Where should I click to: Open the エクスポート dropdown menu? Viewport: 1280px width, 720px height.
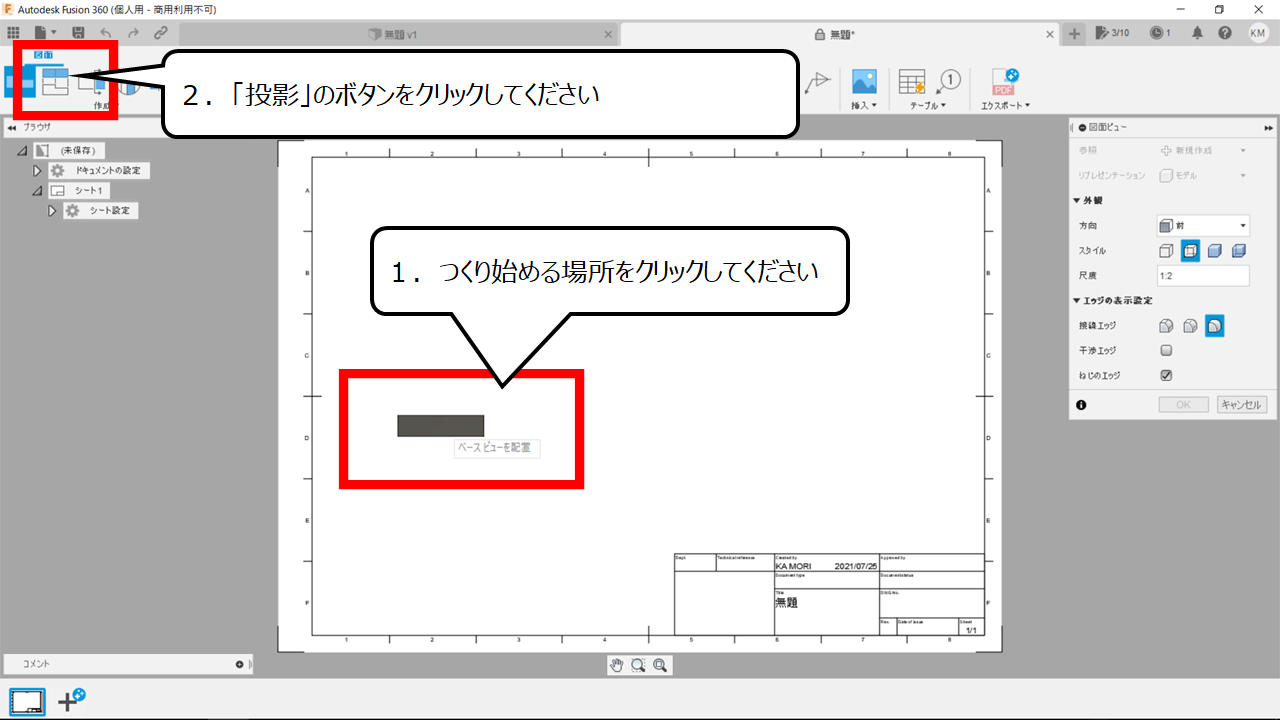click(1005, 105)
